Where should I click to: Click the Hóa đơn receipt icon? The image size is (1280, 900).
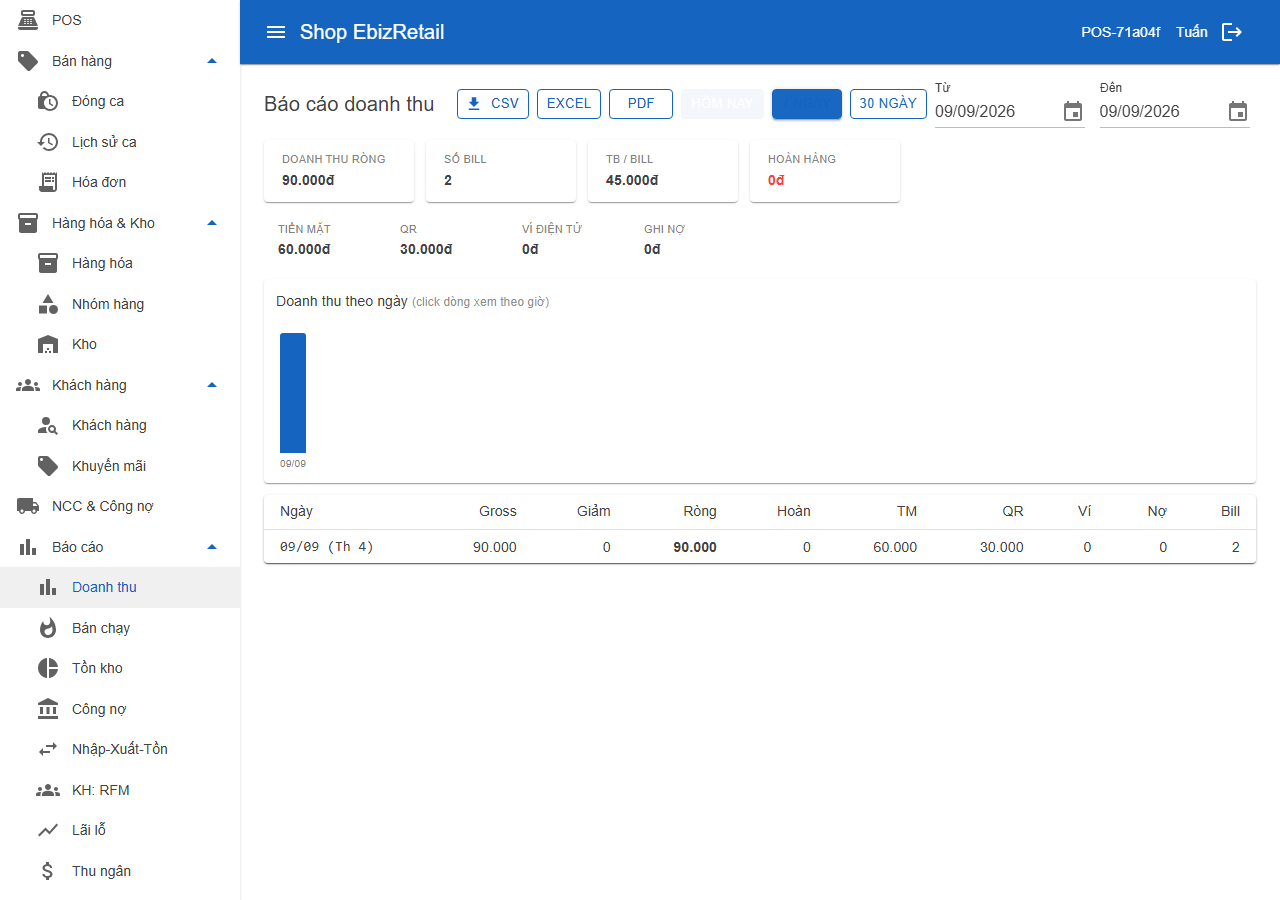48,182
